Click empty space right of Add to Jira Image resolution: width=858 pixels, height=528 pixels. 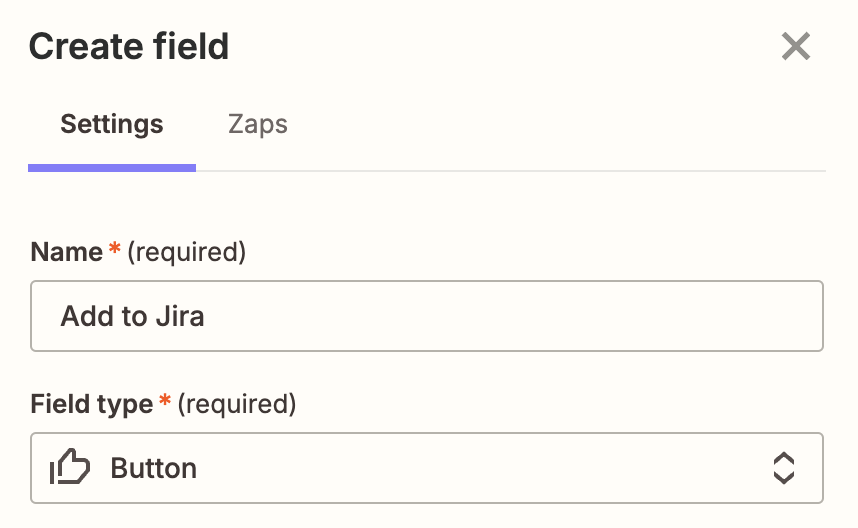pyautogui.click(x=520, y=316)
